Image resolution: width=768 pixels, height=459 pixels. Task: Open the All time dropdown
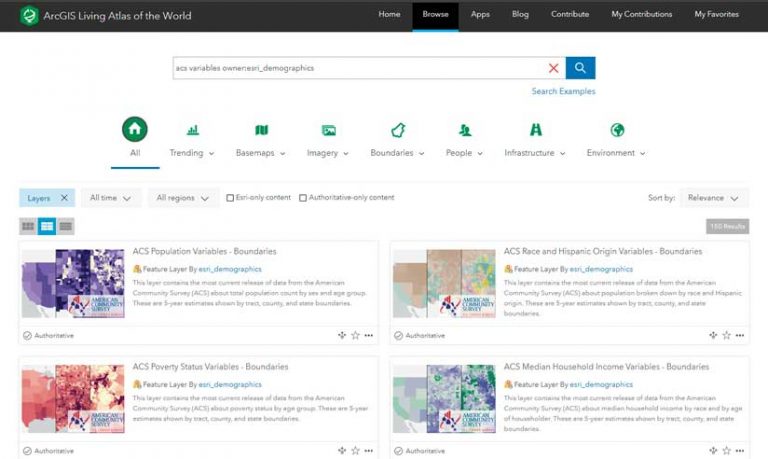[x=111, y=198]
